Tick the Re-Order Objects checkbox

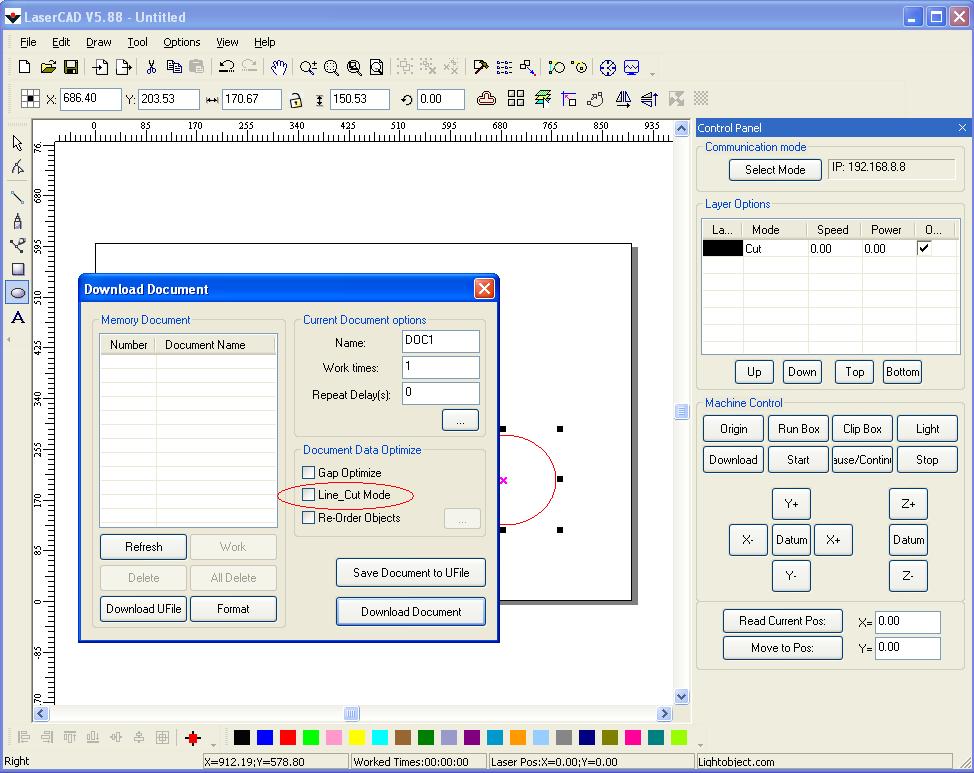click(x=309, y=518)
